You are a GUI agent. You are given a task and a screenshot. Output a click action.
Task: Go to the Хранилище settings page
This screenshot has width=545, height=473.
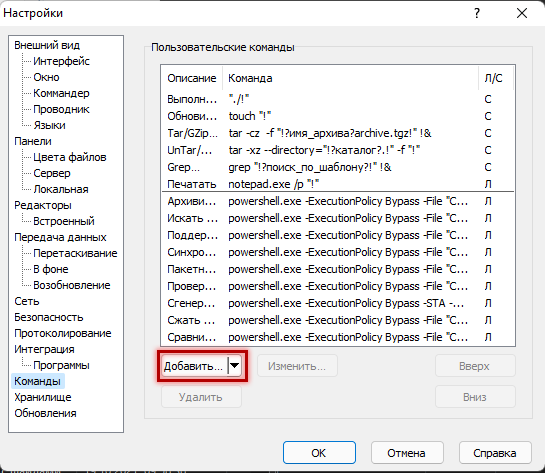point(43,397)
